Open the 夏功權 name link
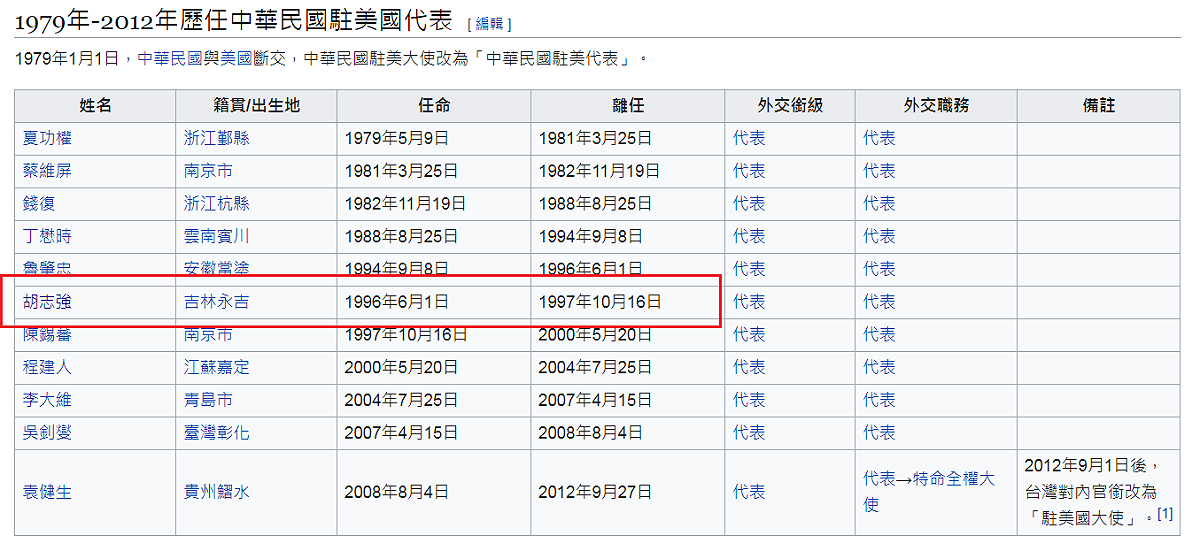The width and height of the screenshot is (1200, 551). pos(47,138)
